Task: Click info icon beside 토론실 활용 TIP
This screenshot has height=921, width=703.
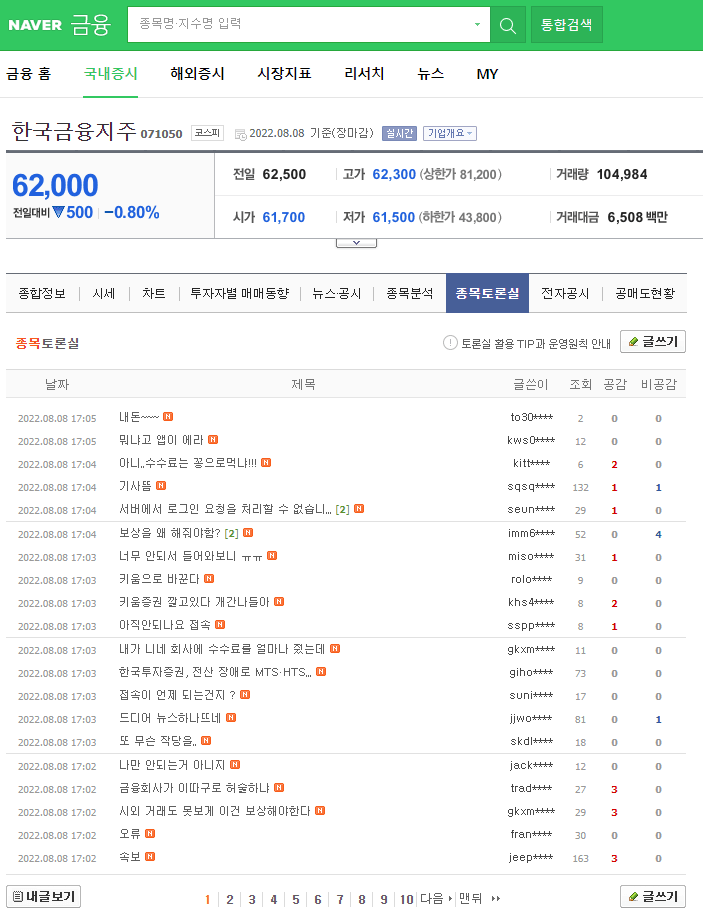Action: tap(450, 342)
